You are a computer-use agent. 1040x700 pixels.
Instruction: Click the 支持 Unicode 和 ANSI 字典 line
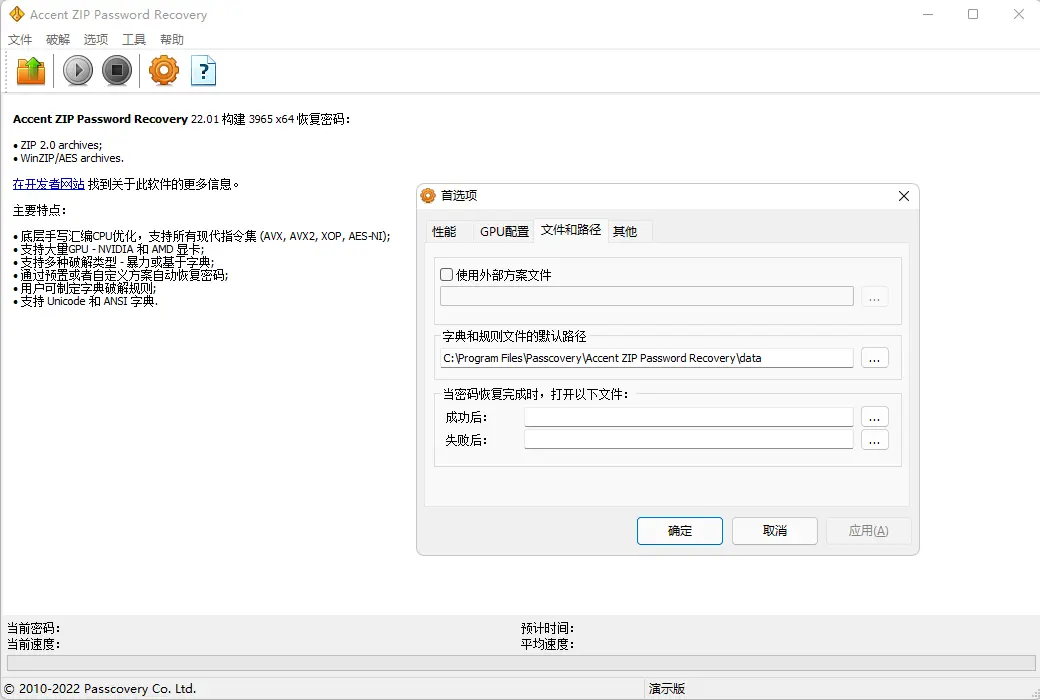pos(89,301)
